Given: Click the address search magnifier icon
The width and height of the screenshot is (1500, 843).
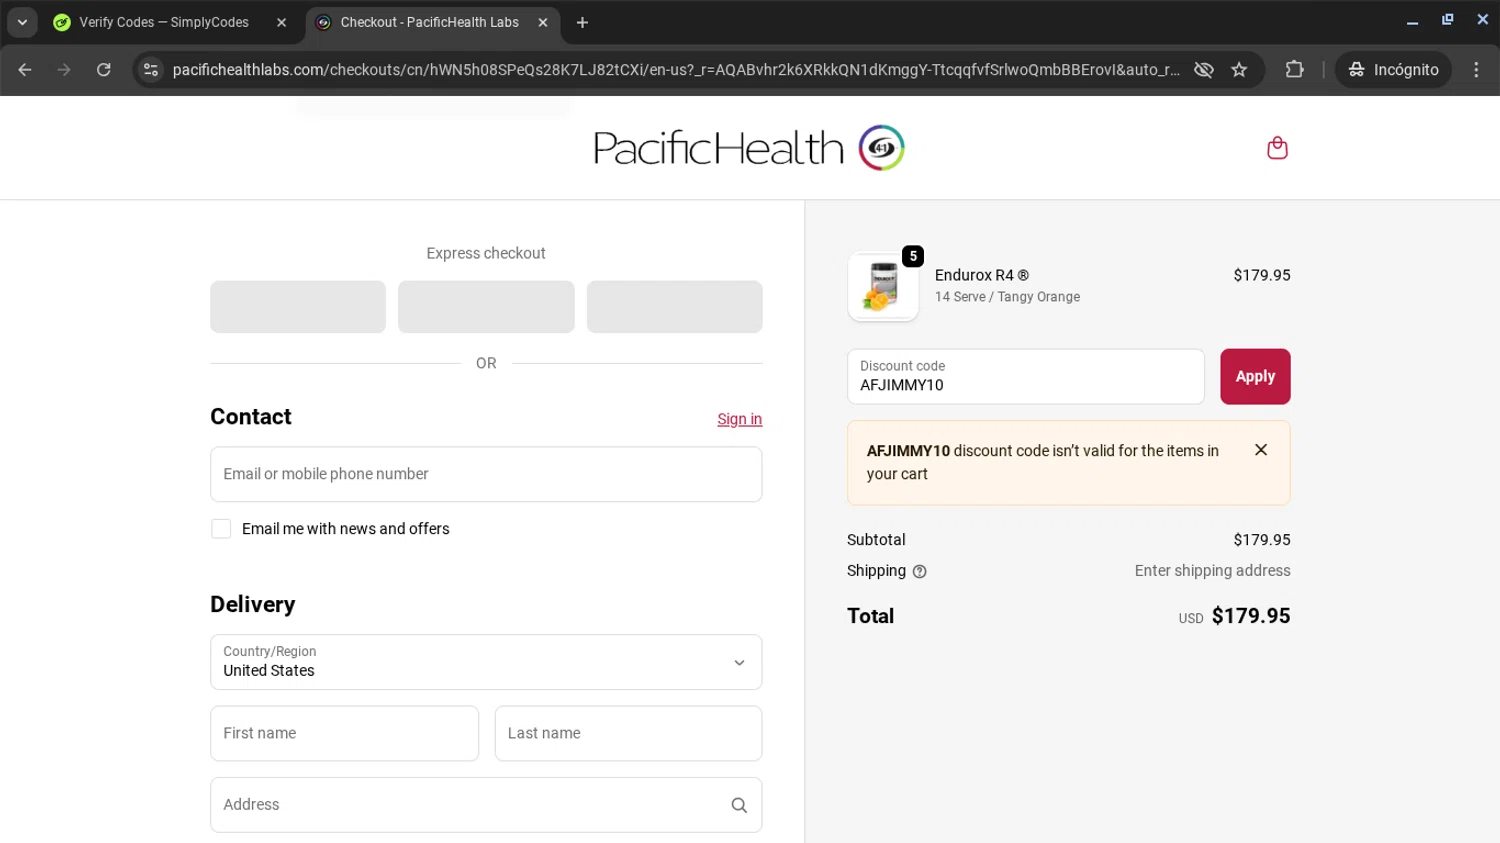Looking at the screenshot, I should pos(739,805).
